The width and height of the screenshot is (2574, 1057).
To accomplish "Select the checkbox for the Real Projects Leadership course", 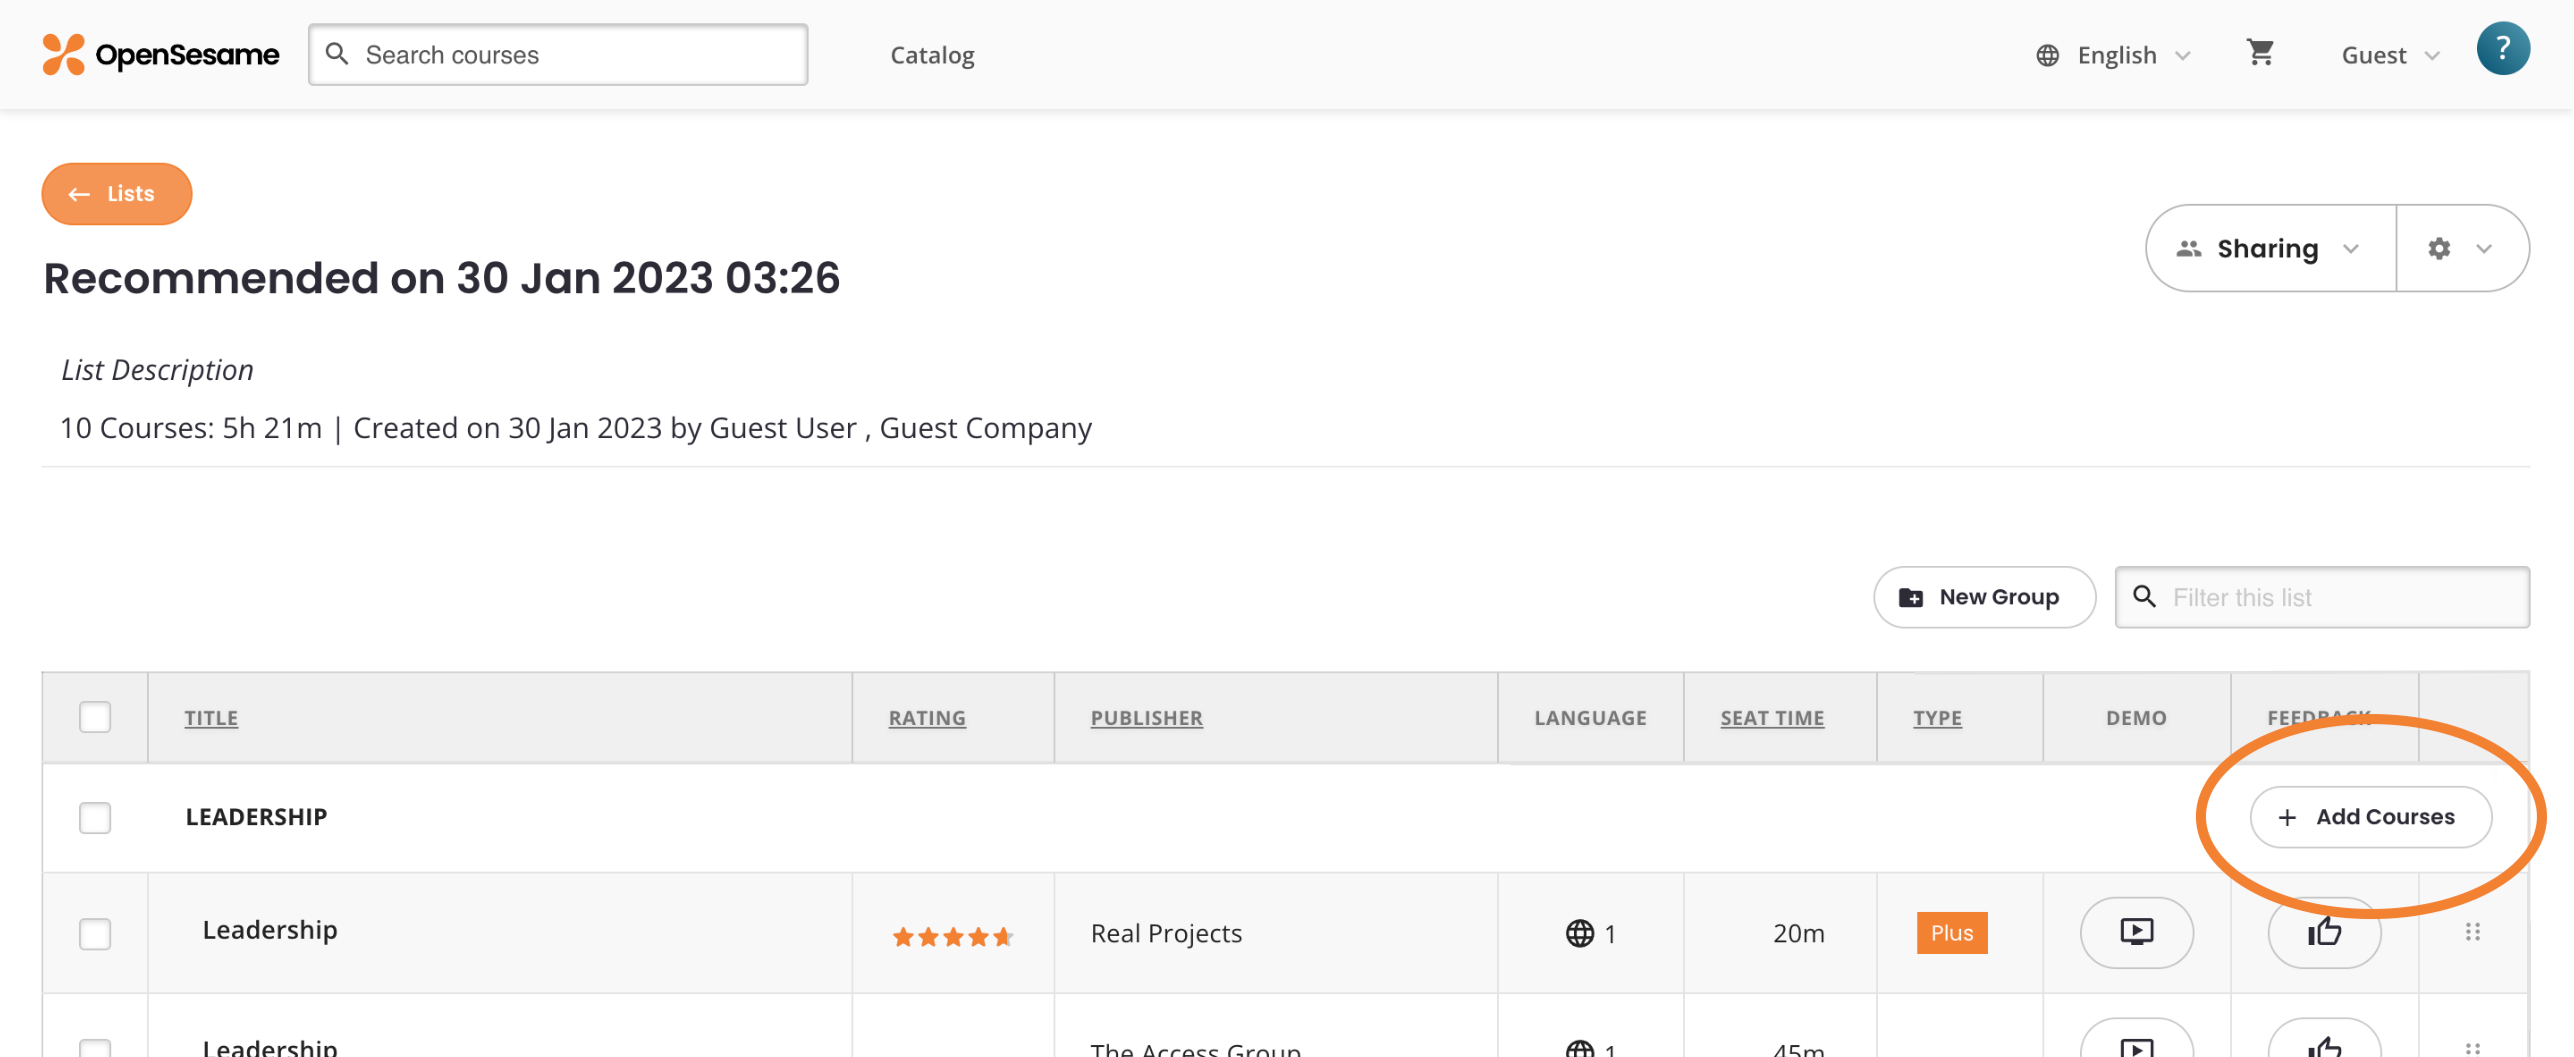I will pyautogui.click(x=95, y=933).
